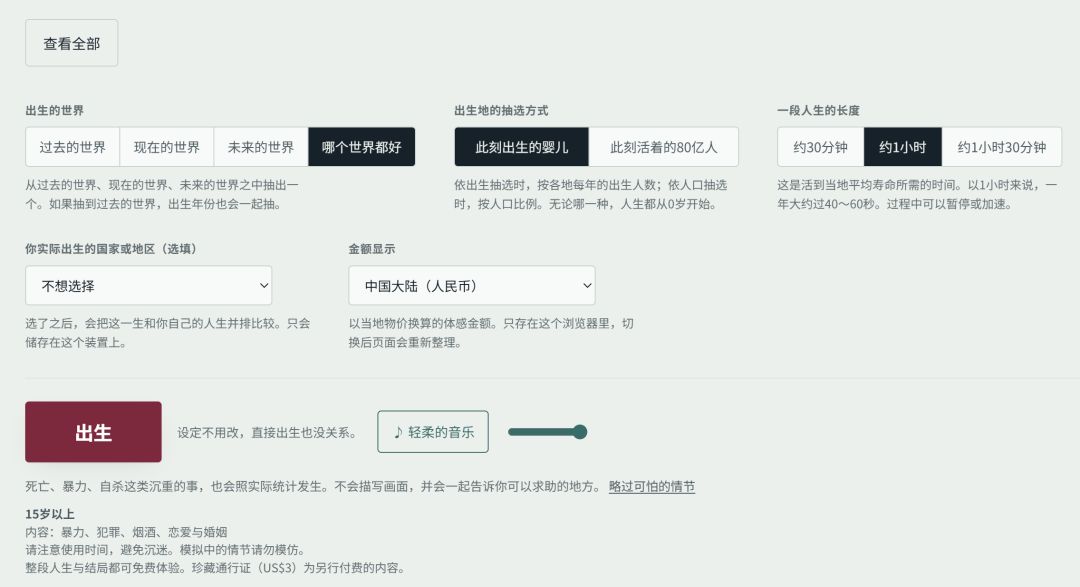Open the 不想选择 birth country dropdown
The width and height of the screenshot is (1080, 587).
pos(149,285)
